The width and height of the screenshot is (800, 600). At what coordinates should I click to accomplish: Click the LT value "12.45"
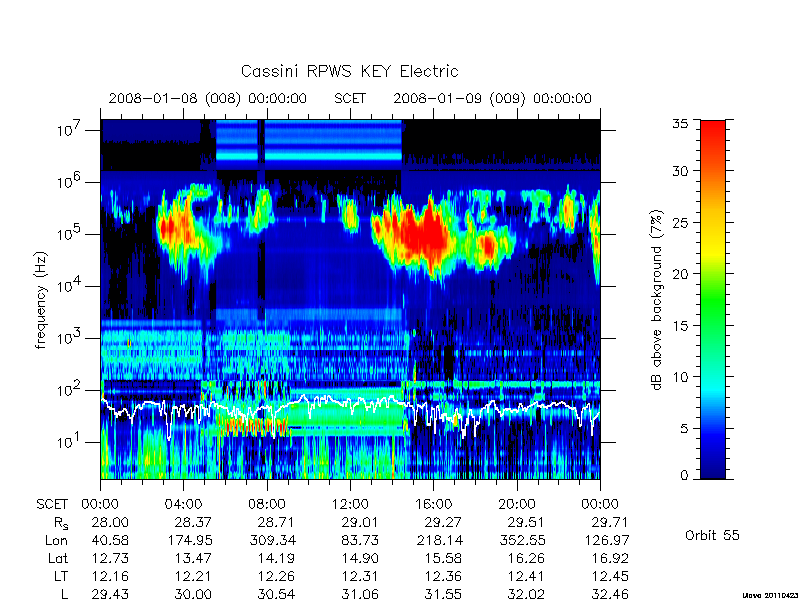(x=610, y=576)
